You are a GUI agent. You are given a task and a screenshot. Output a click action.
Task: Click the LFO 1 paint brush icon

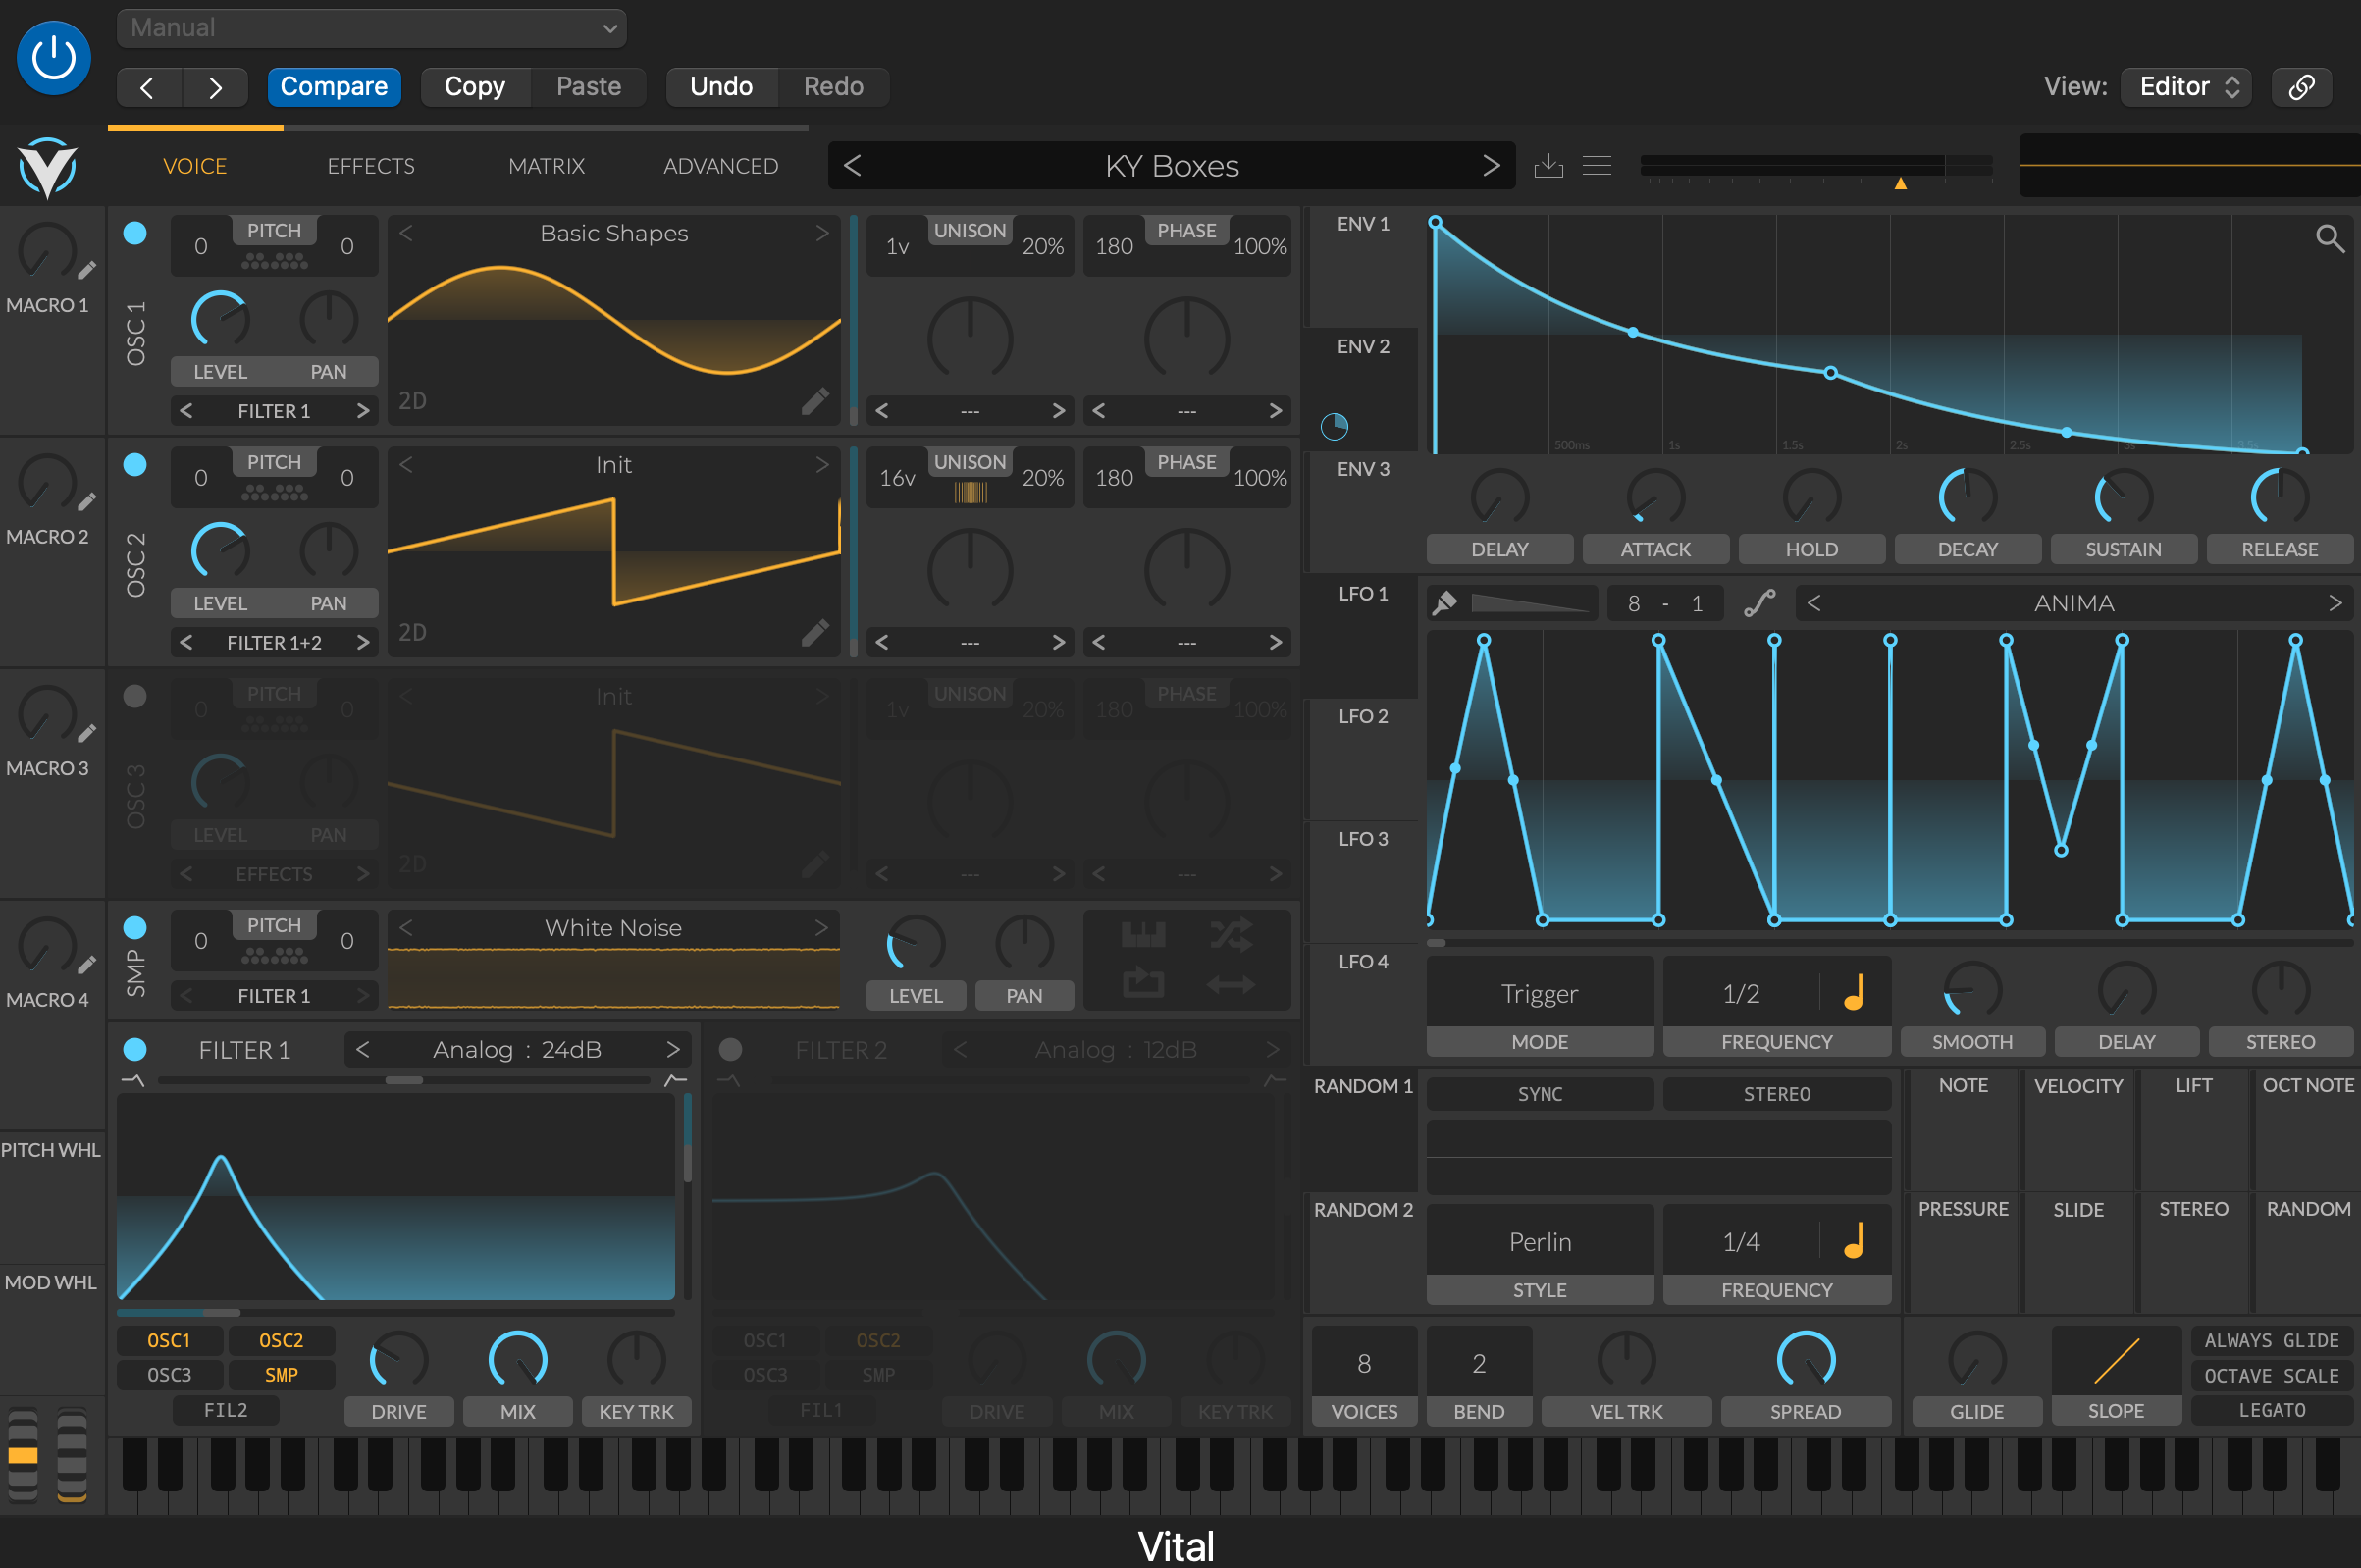pyautogui.click(x=1444, y=603)
